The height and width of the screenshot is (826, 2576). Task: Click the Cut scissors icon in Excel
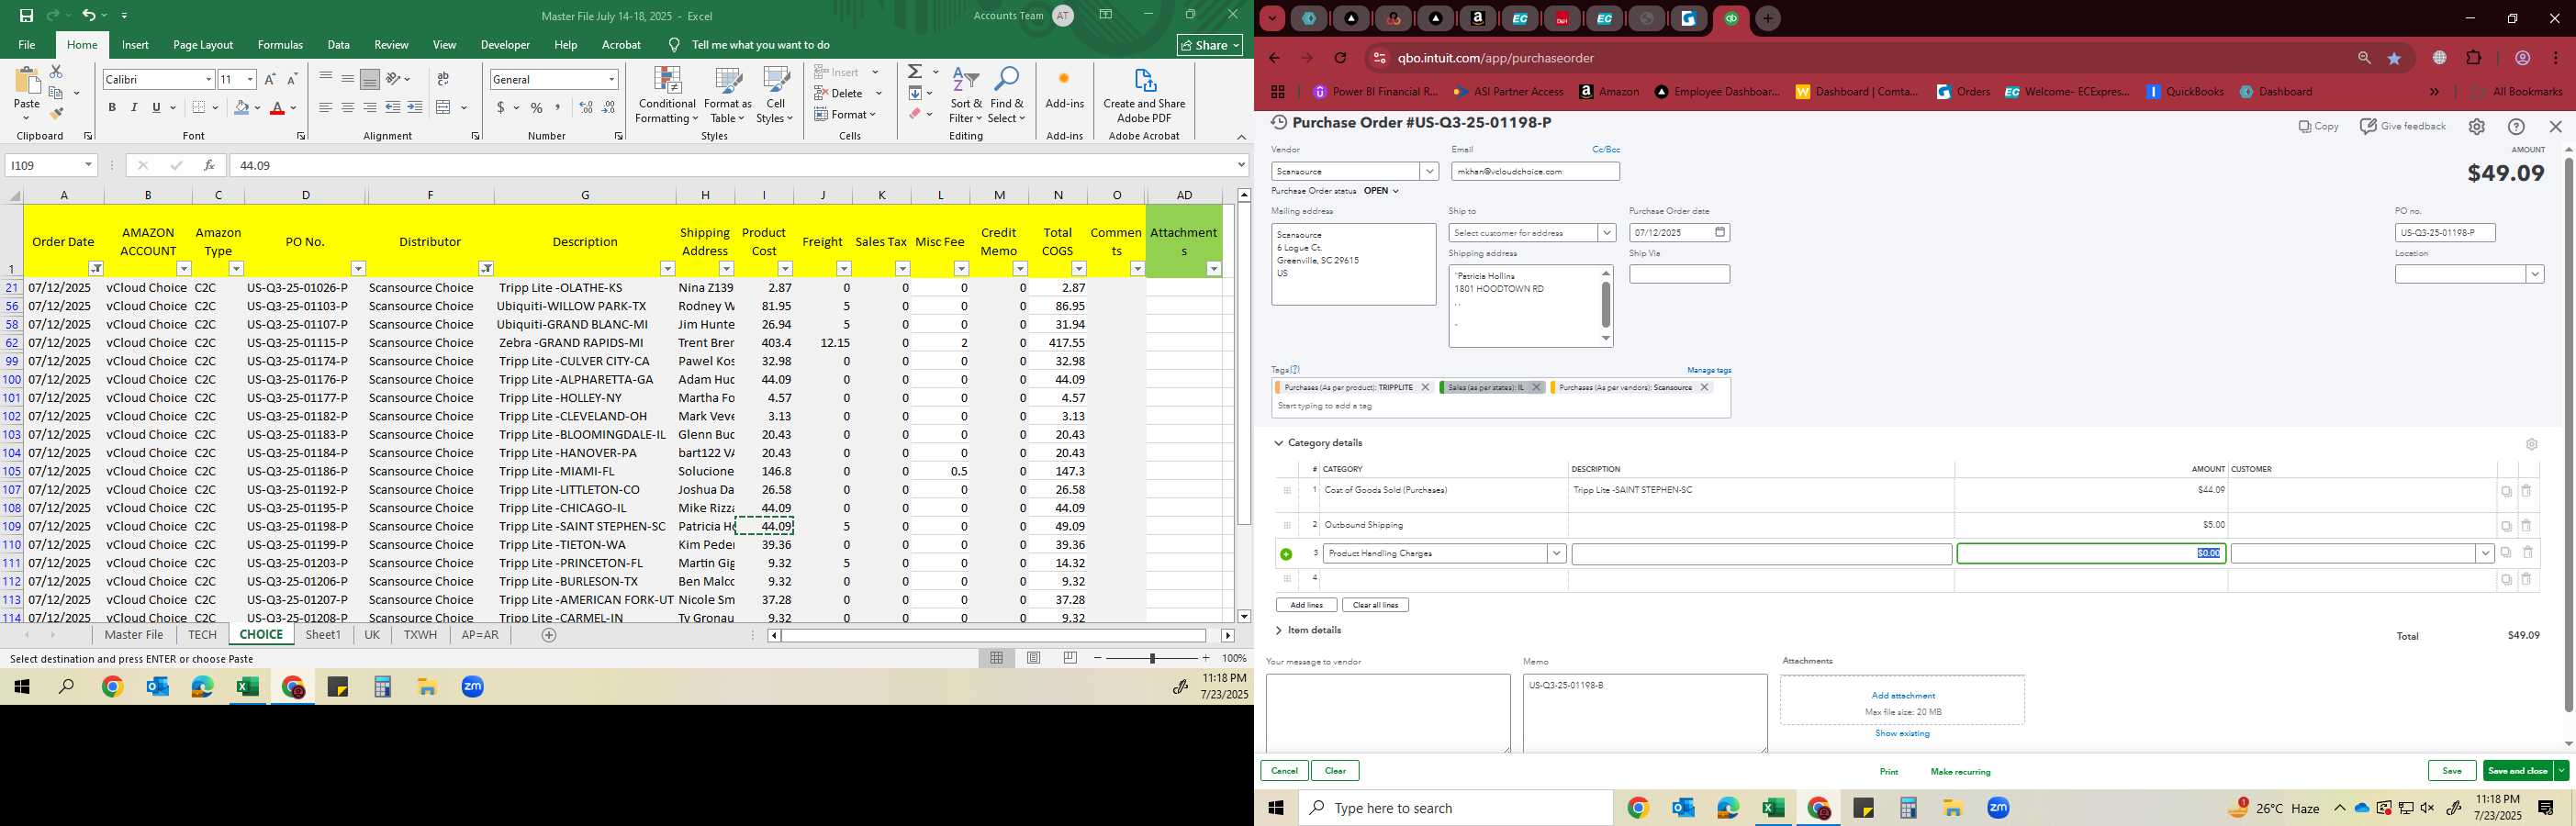(x=56, y=72)
